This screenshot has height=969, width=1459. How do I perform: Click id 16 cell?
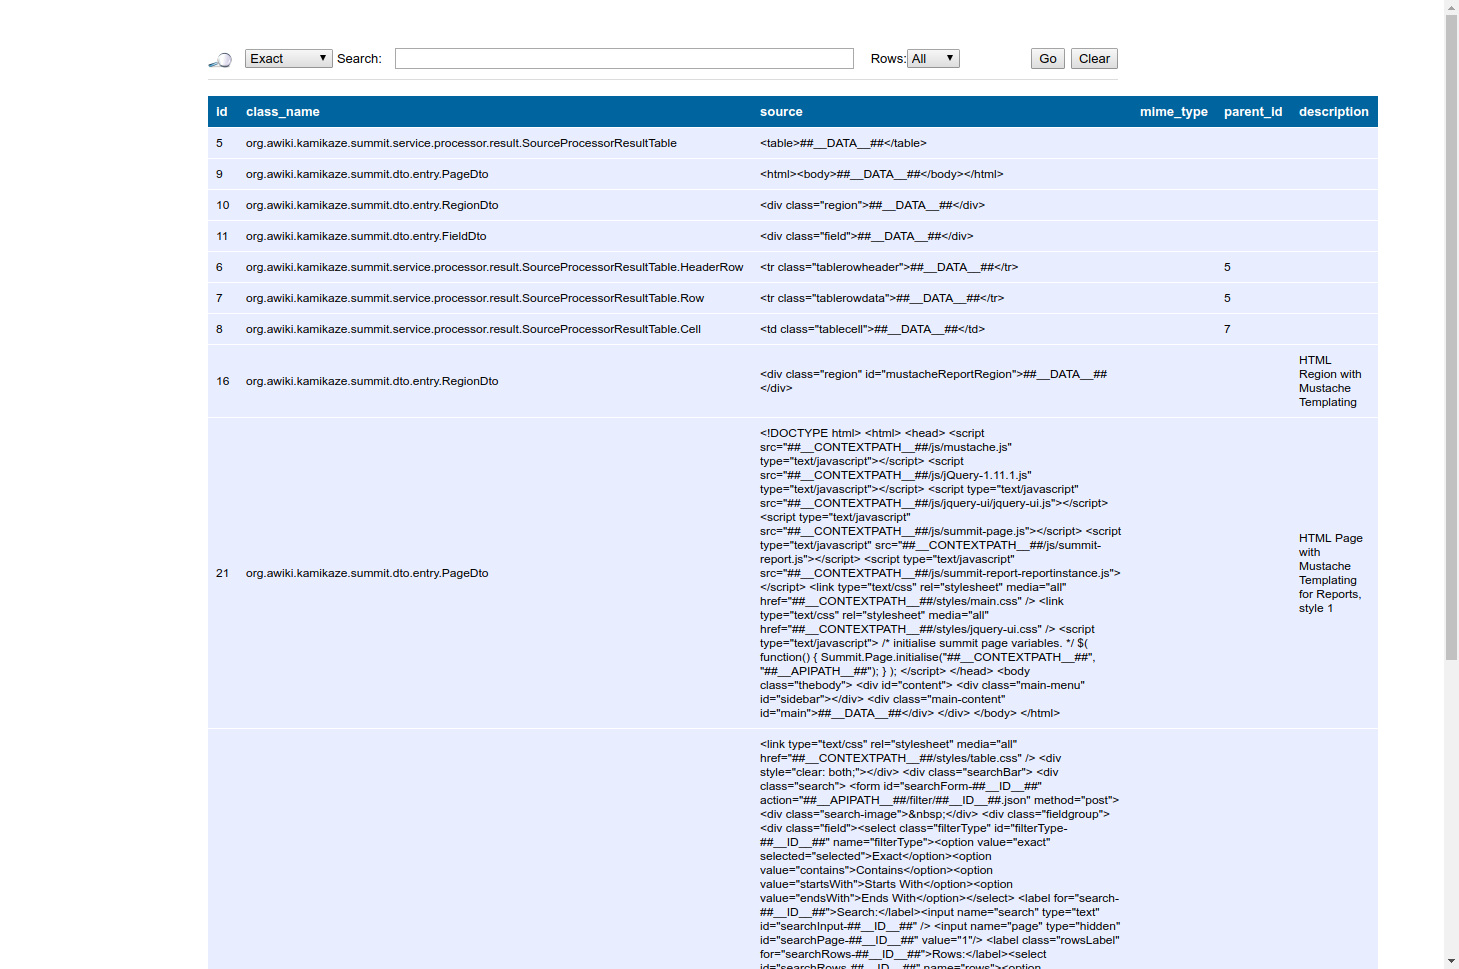tap(223, 381)
